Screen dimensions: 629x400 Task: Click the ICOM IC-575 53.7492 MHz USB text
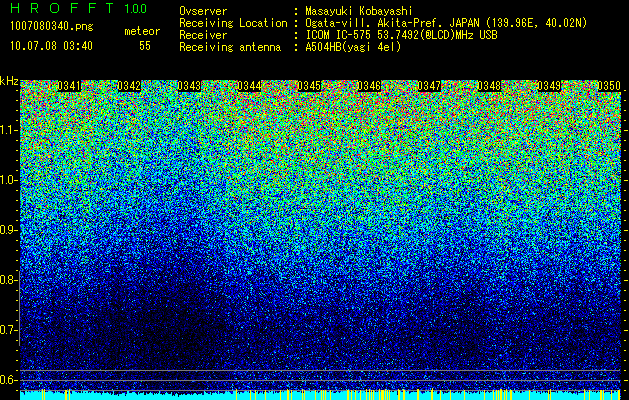tap(402, 35)
